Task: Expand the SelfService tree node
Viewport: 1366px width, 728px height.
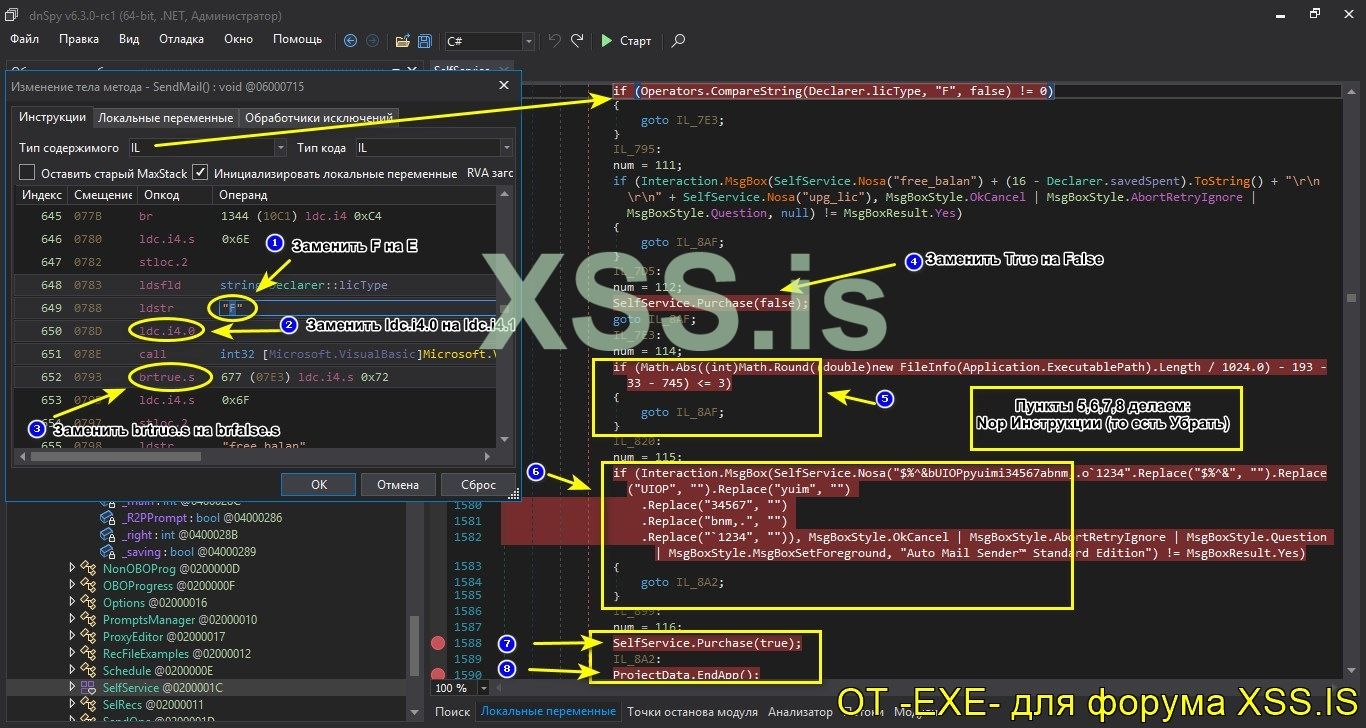Action: click(72, 688)
